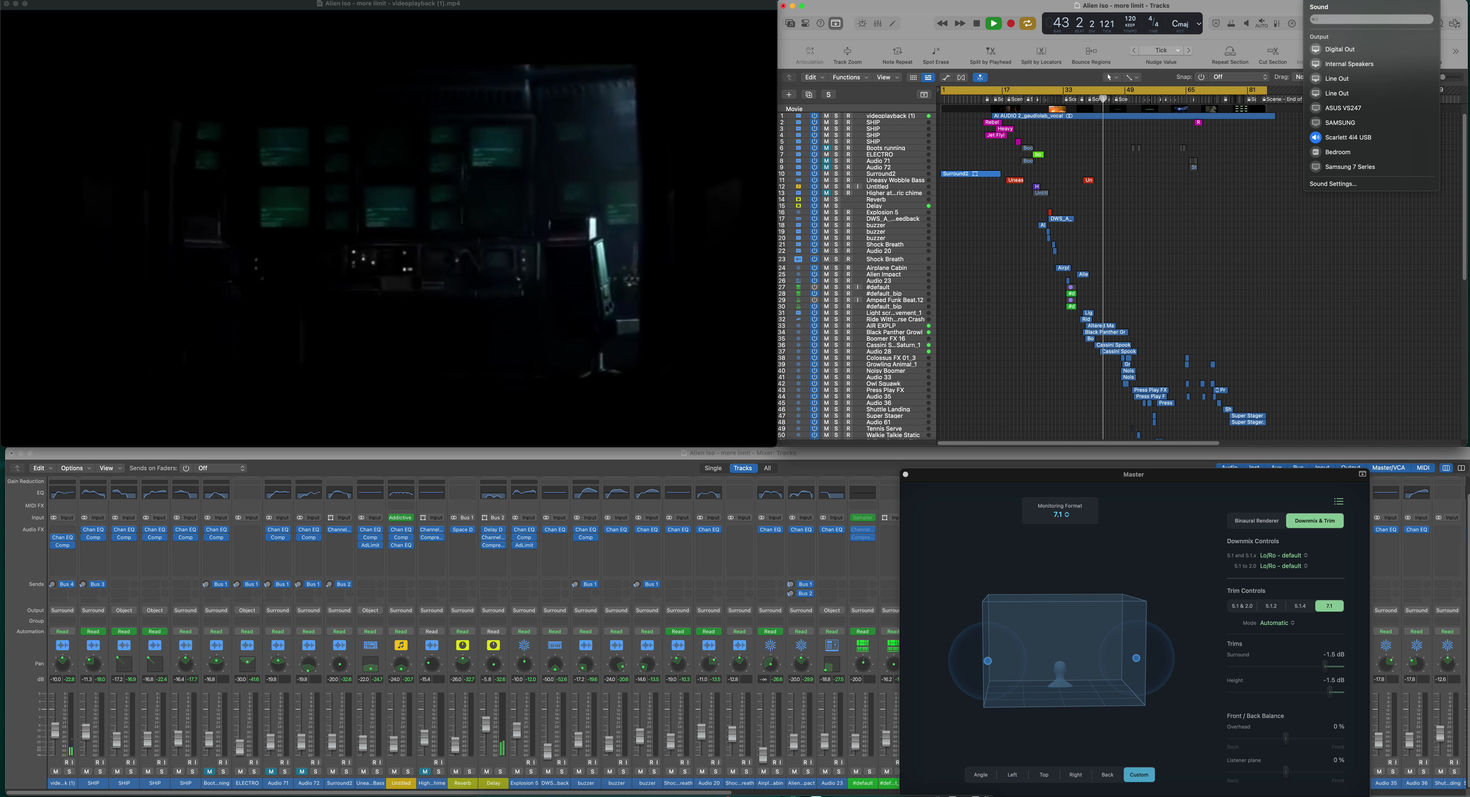Mute the Reverb channel strip in Mixer
Image resolution: width=1470 pixels, height=797 pixels.
click(x=456, y=772)
